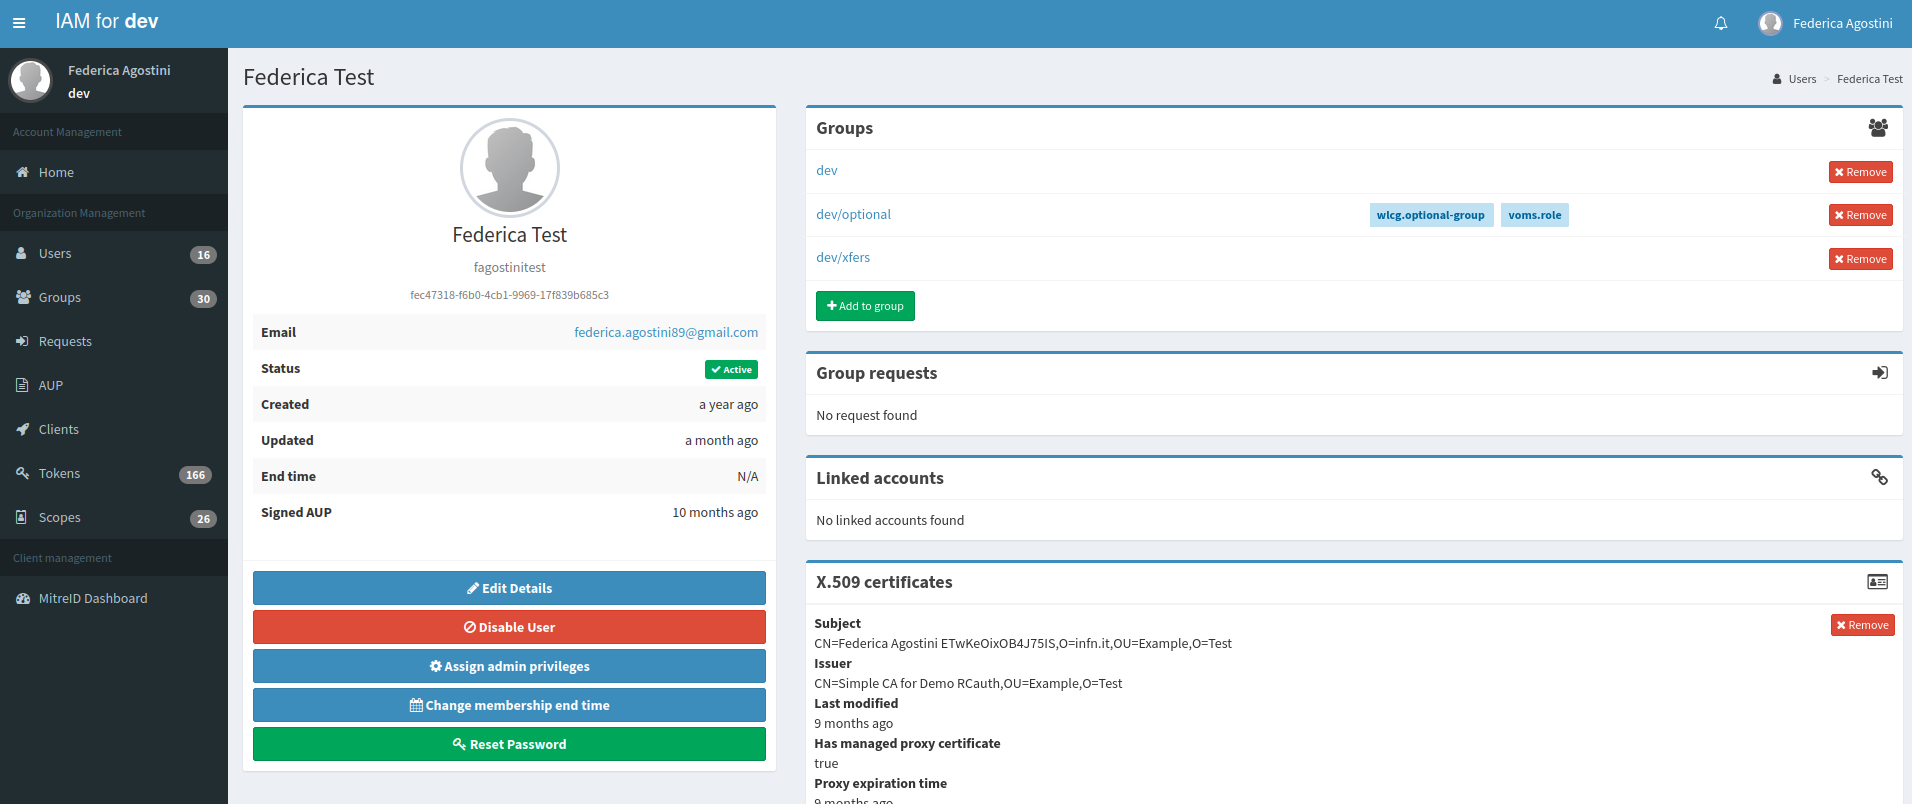Screen dimensions: 1912x804
Task: Click the Scopes badge icon
Action: click(21, 517)
